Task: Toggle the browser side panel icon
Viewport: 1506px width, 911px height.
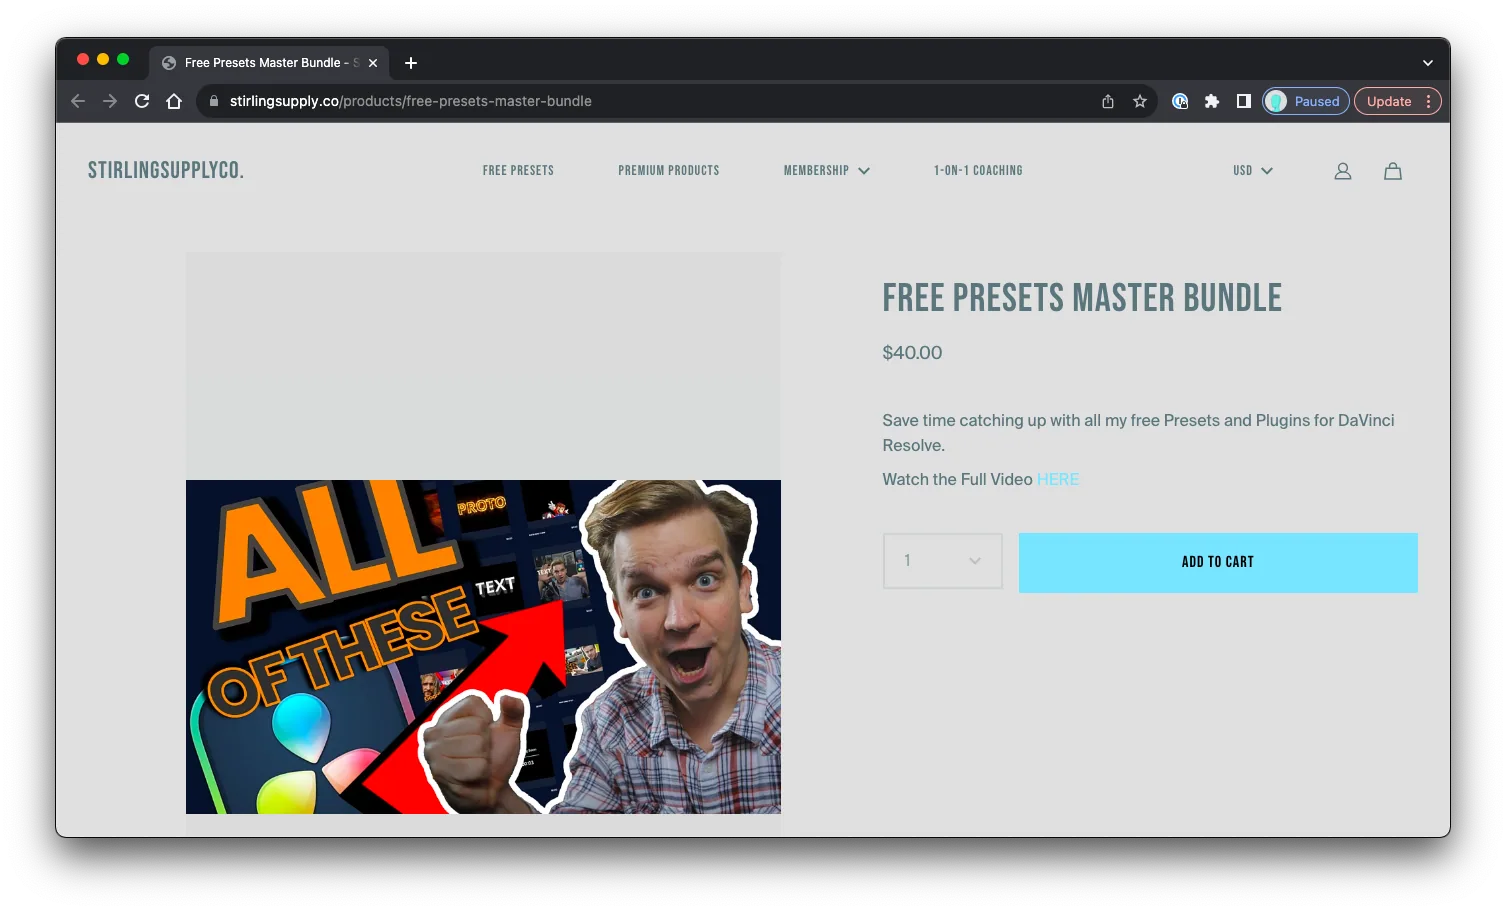Action: click(x=1244, y=101)
